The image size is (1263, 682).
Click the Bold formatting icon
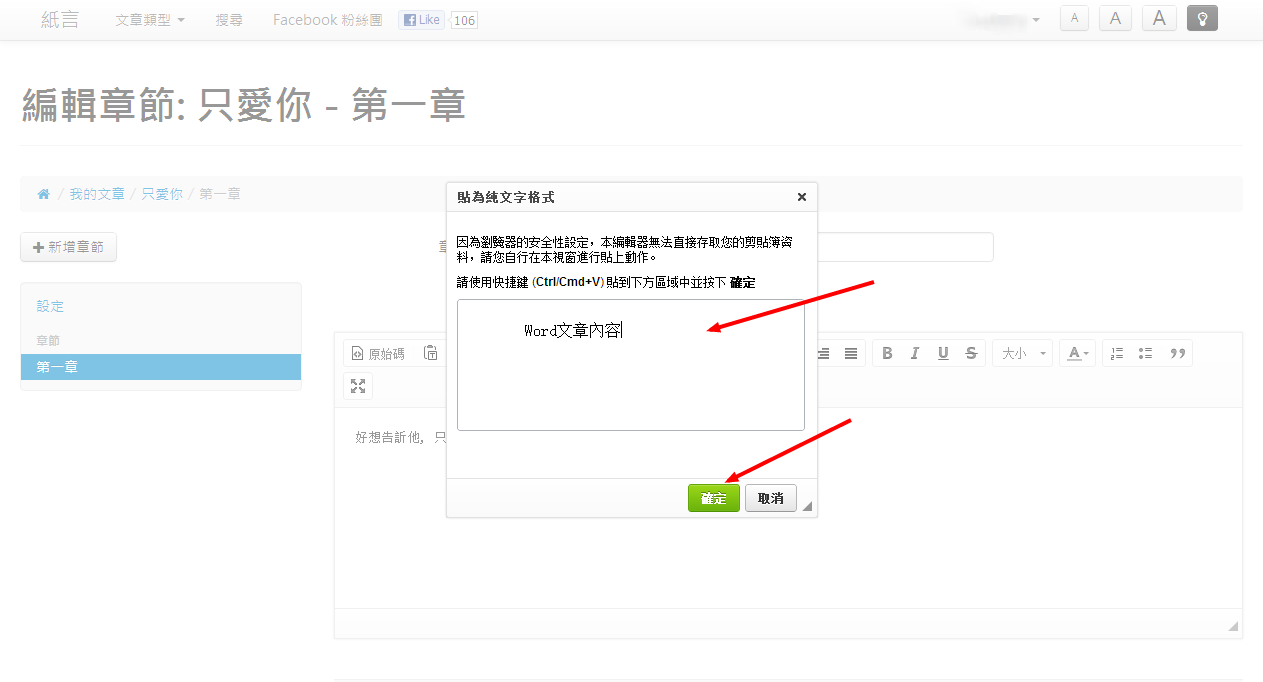coord(887,353)
